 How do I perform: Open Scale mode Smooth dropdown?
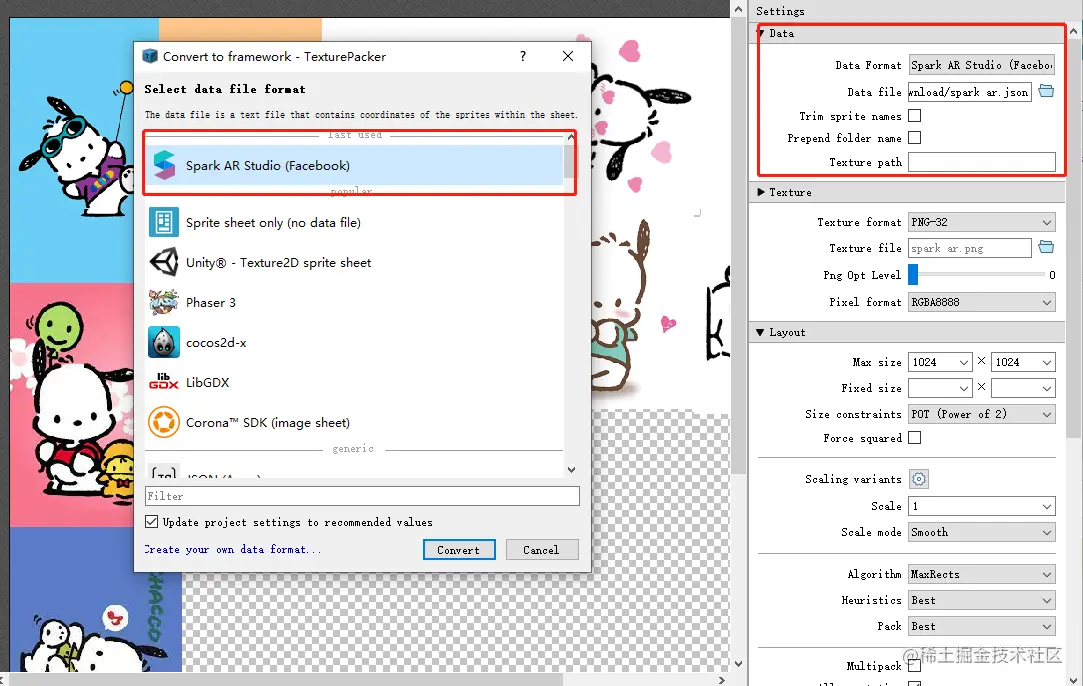click(981, 533)
